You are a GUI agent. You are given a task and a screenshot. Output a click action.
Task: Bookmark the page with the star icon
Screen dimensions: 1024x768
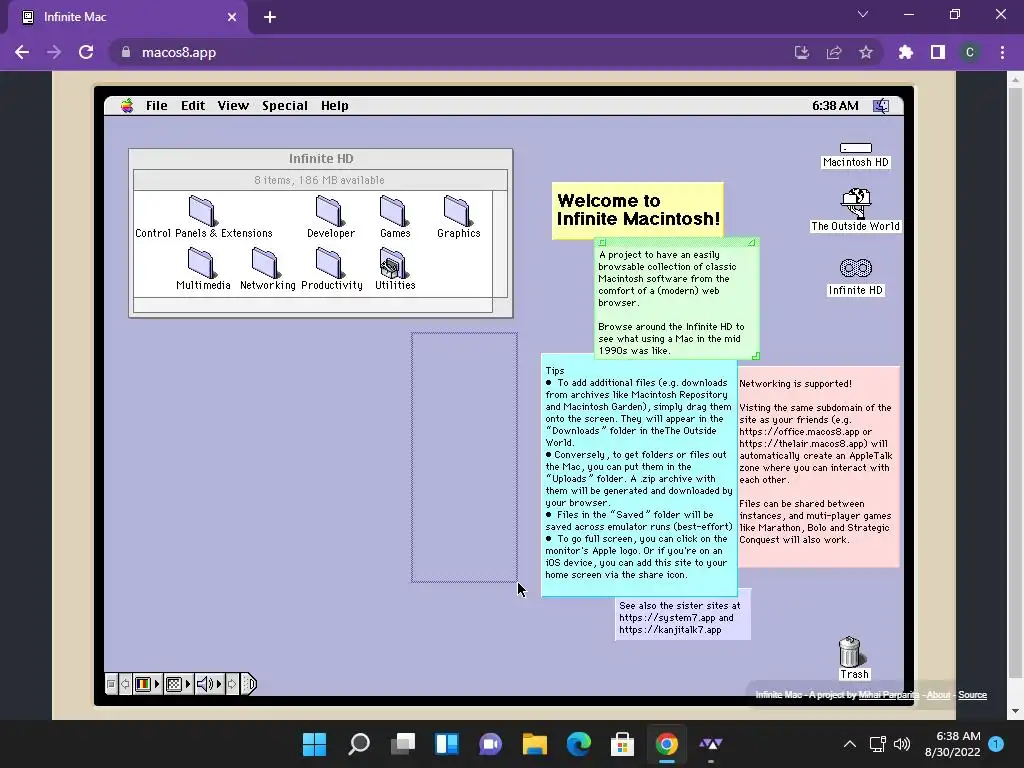click(866, 52)
